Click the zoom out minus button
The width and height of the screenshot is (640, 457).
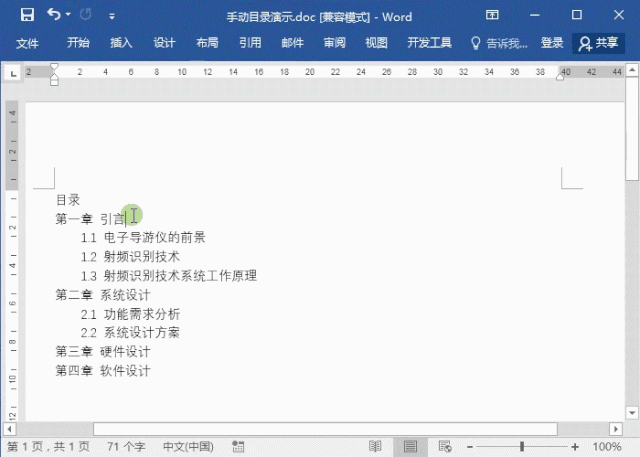[470, 447]
